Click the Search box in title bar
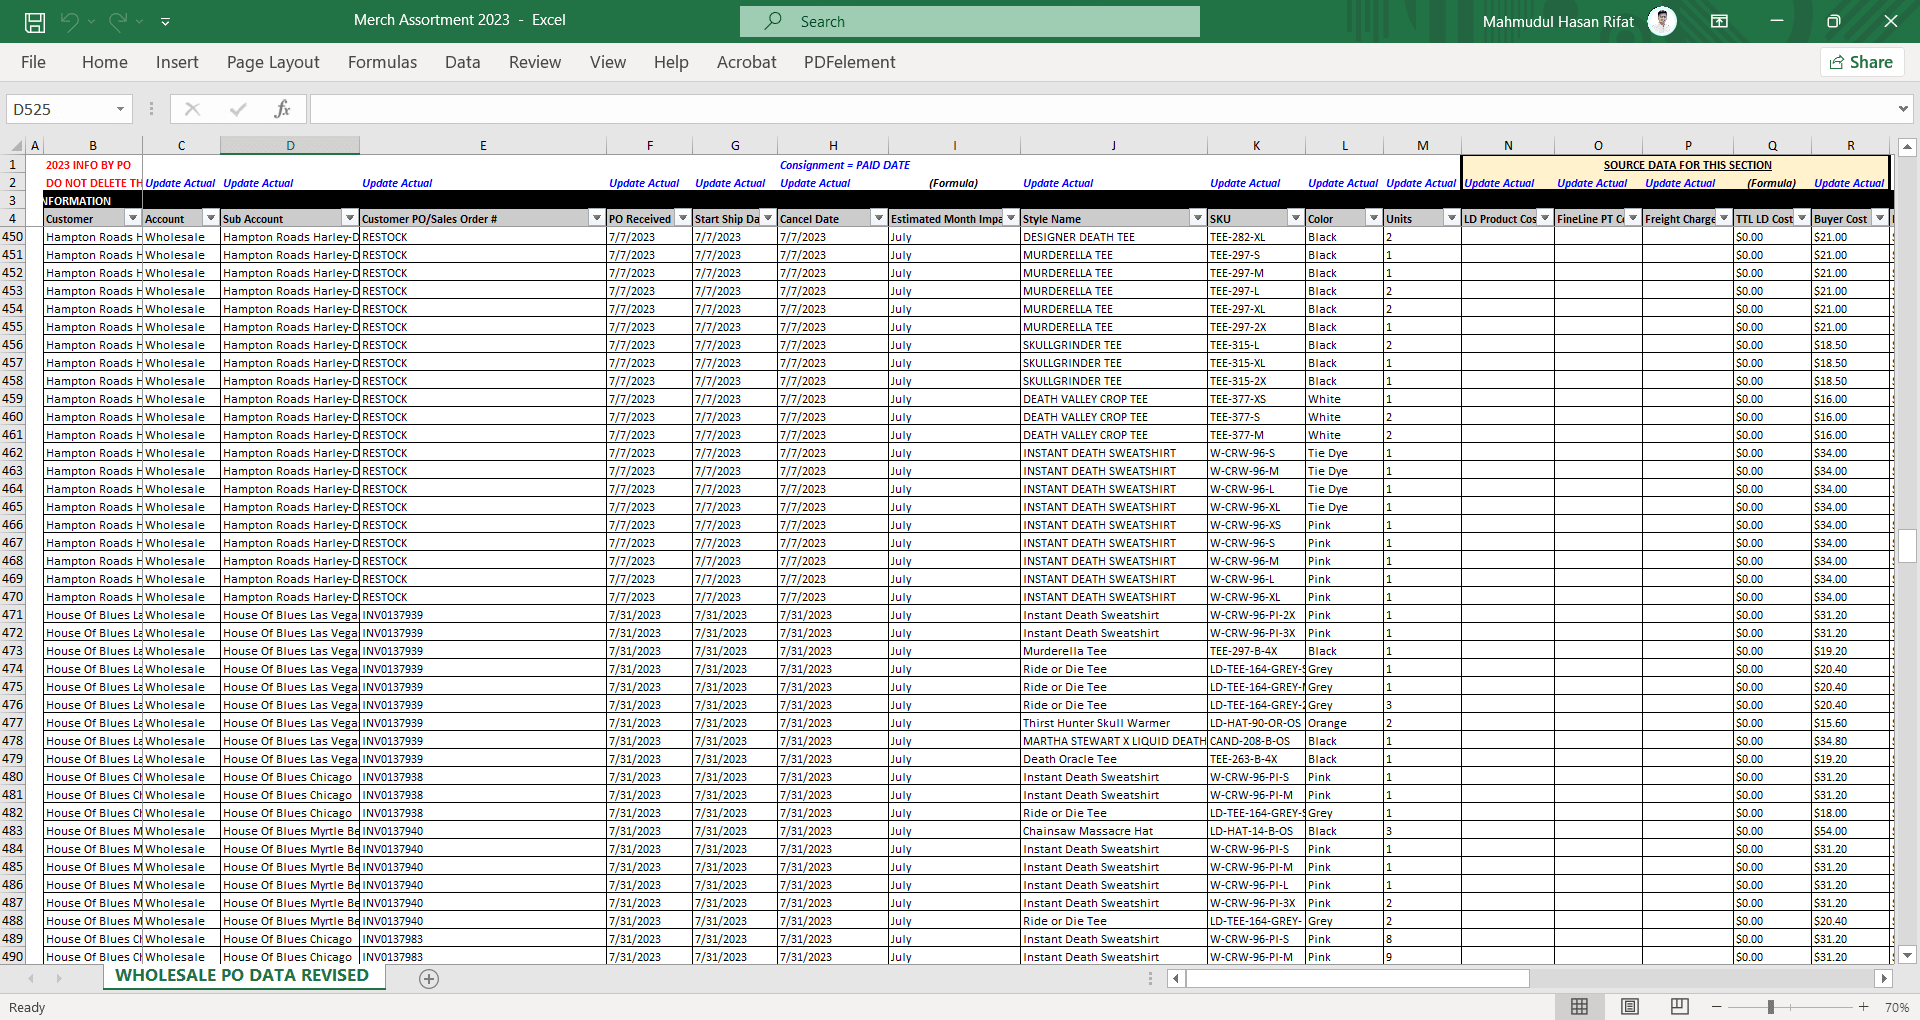 point(969,21)
